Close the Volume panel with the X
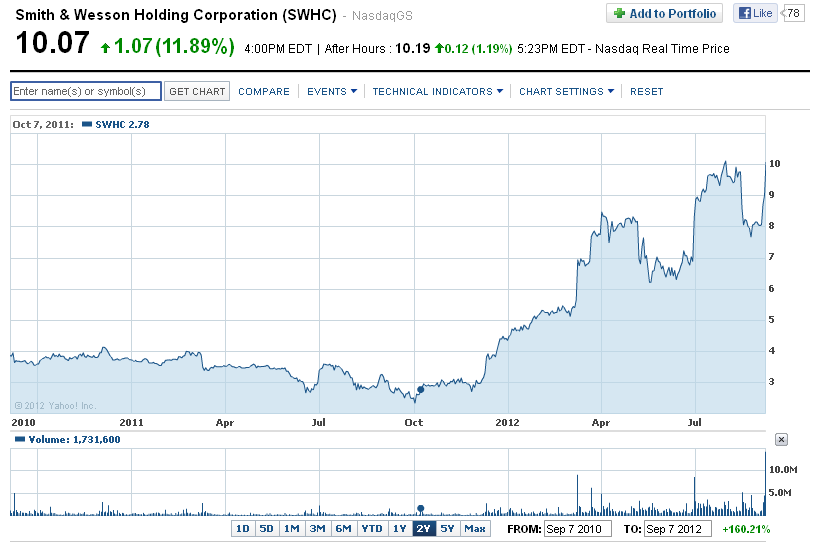This screenshot has width=816, height=542. click(781, 439)
